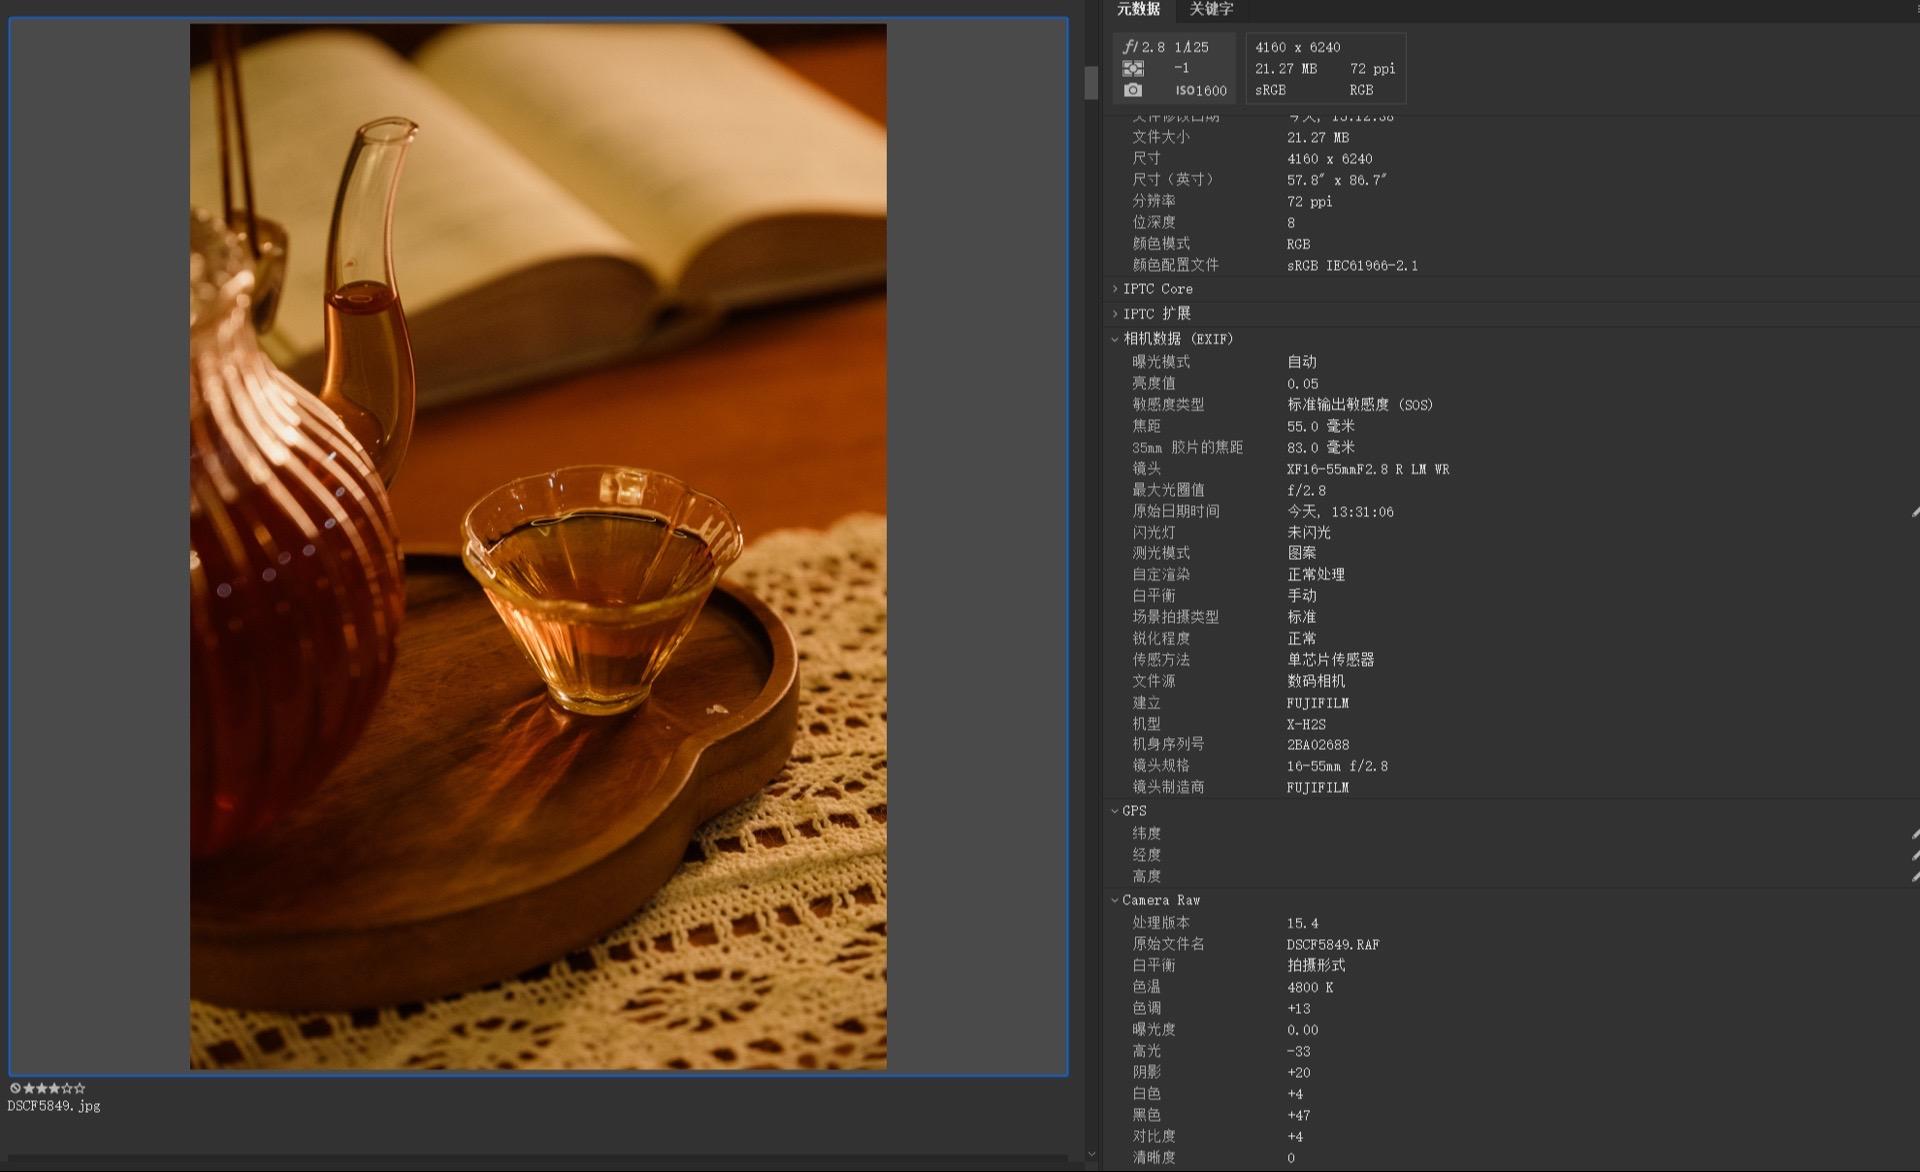Select the lens value XF16-55mmF2.8 R LM WR
The height and width of the screenshot is (1172, 1920).
[x=1368, y=469]
